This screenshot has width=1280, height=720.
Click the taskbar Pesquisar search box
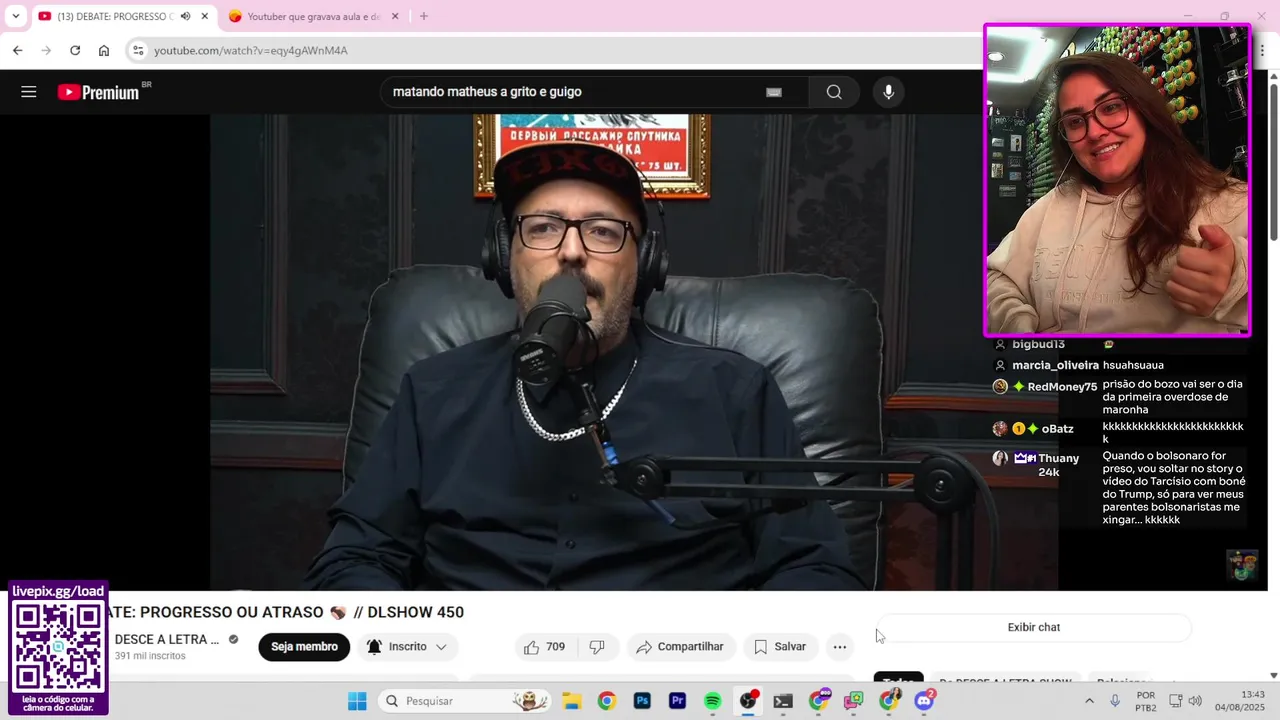[x=466, y=701]
